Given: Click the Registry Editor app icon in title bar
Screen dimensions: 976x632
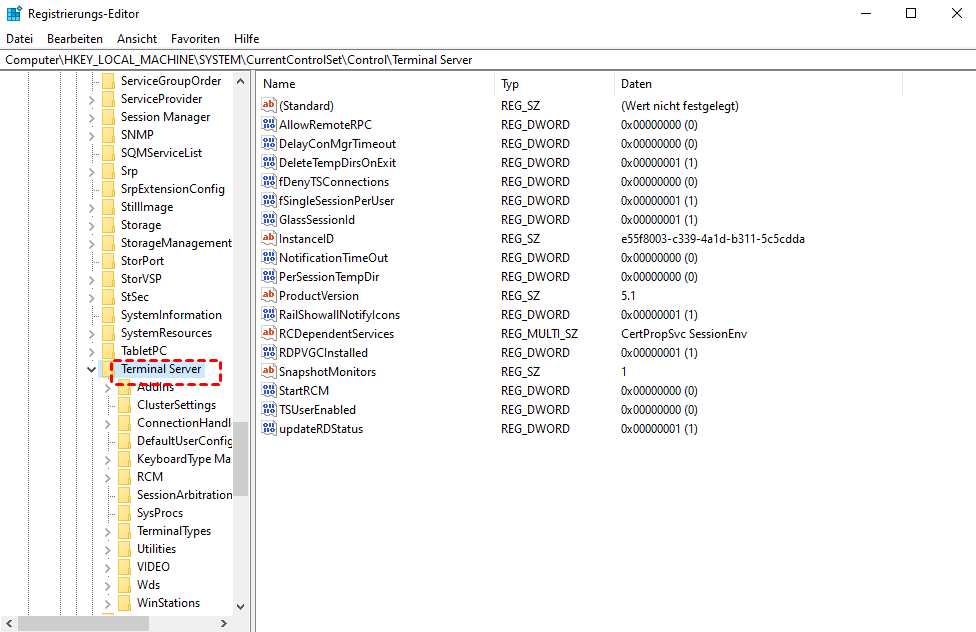Looking at the screenshot, I should pos(14,14).
